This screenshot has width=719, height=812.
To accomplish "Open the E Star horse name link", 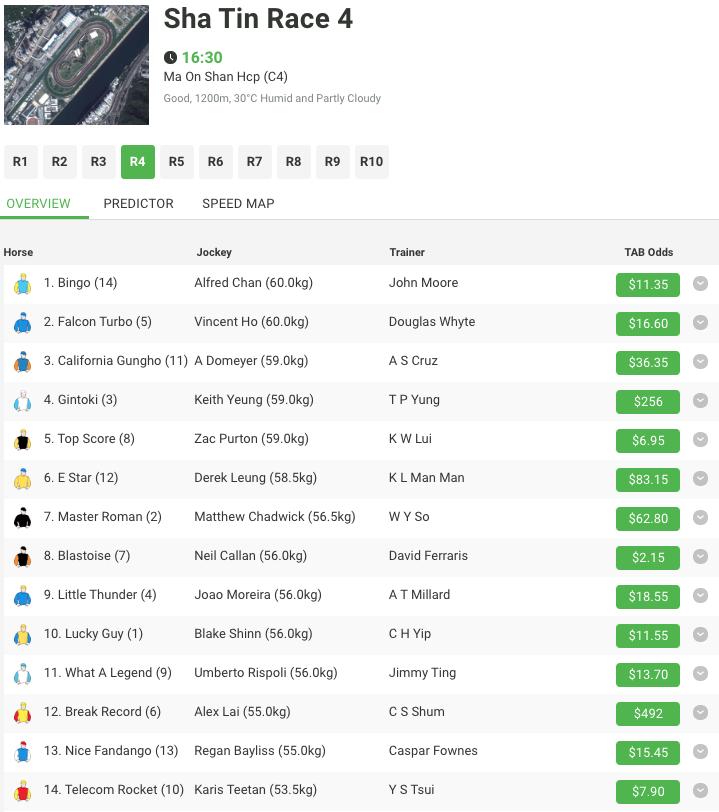I will 82,478.
